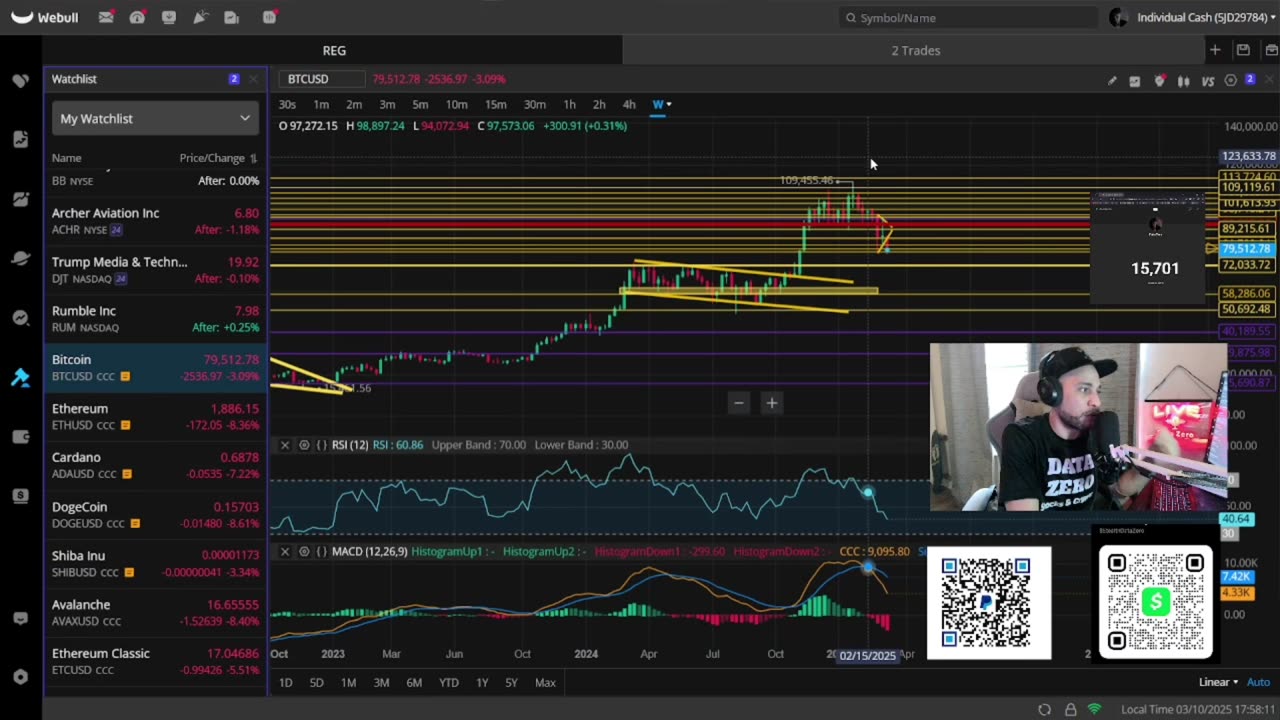Set chart range to YTD

coord(449,682)
